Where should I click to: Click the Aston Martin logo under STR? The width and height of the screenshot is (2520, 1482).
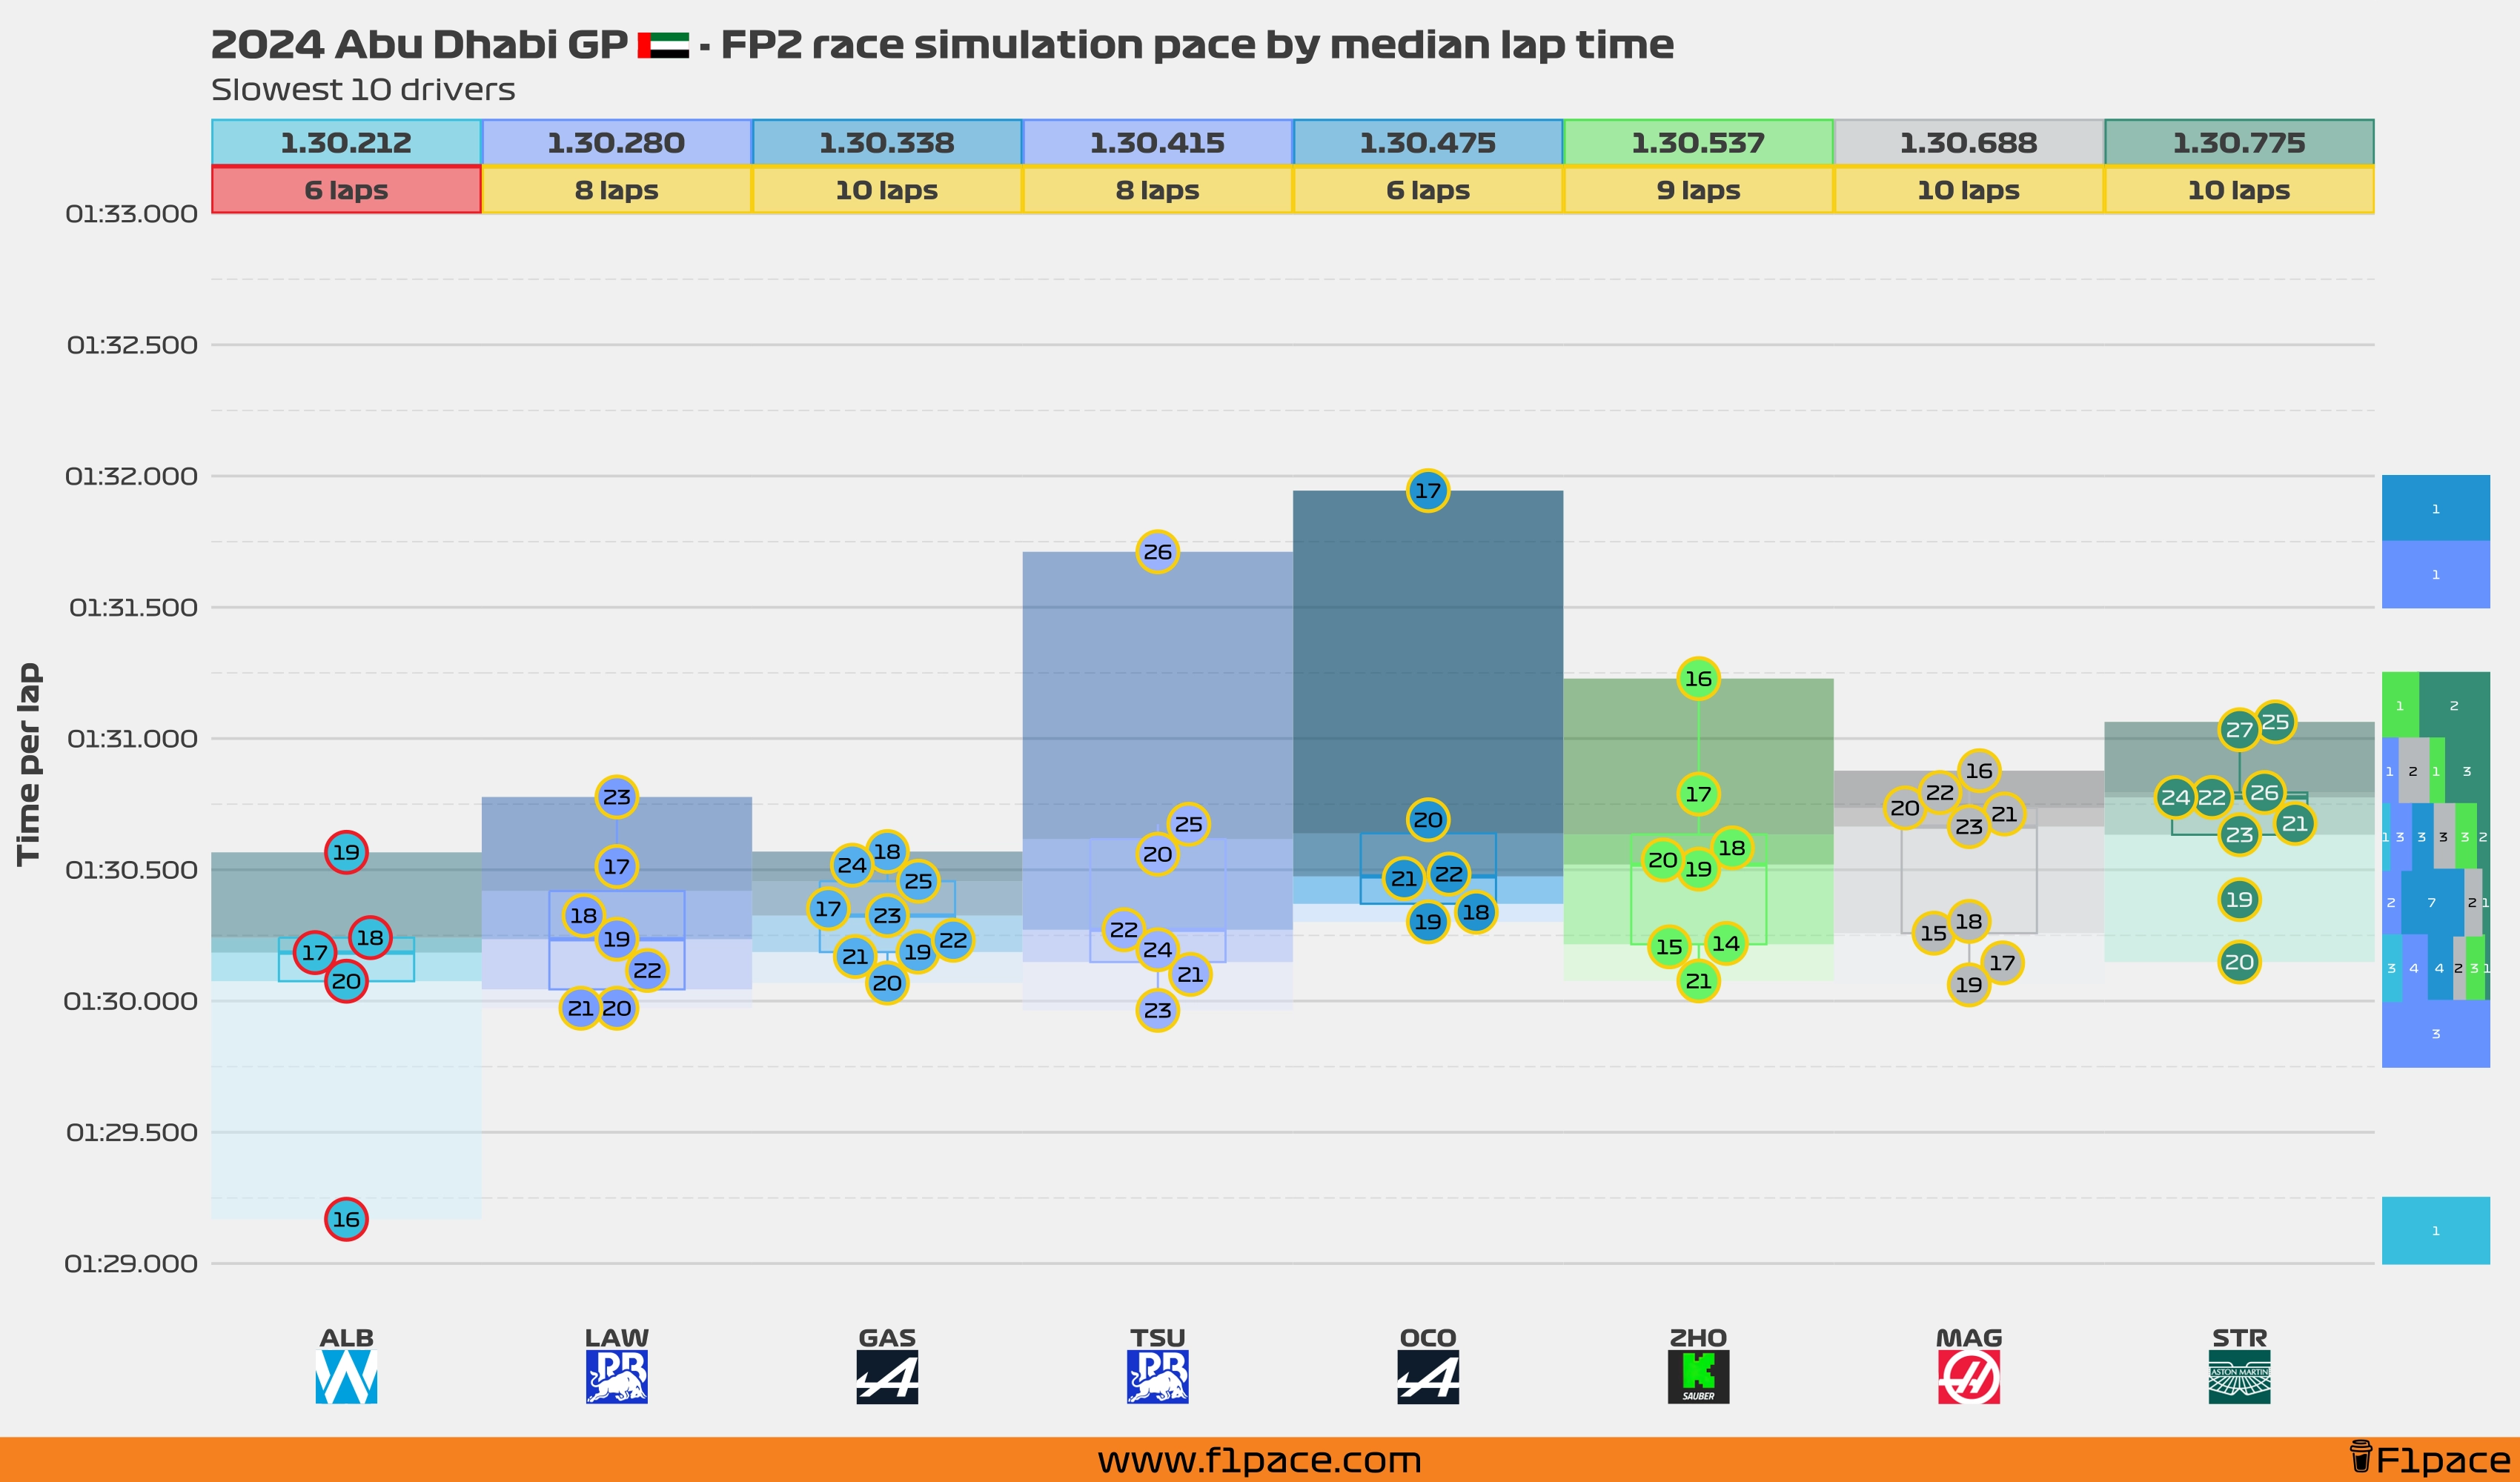2239,1377
